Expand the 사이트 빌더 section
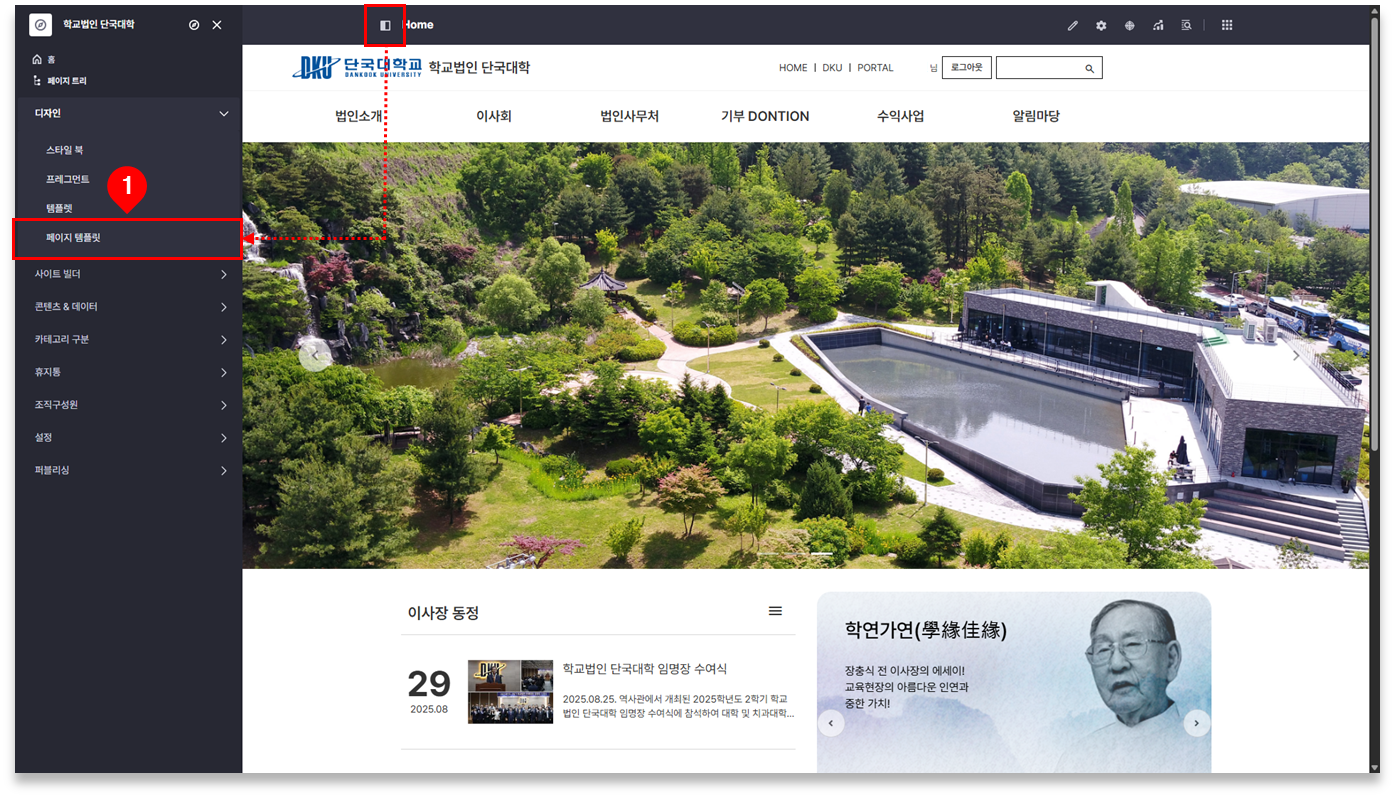The height and width of the screenshot is (798, 1395). click(223, 274)
